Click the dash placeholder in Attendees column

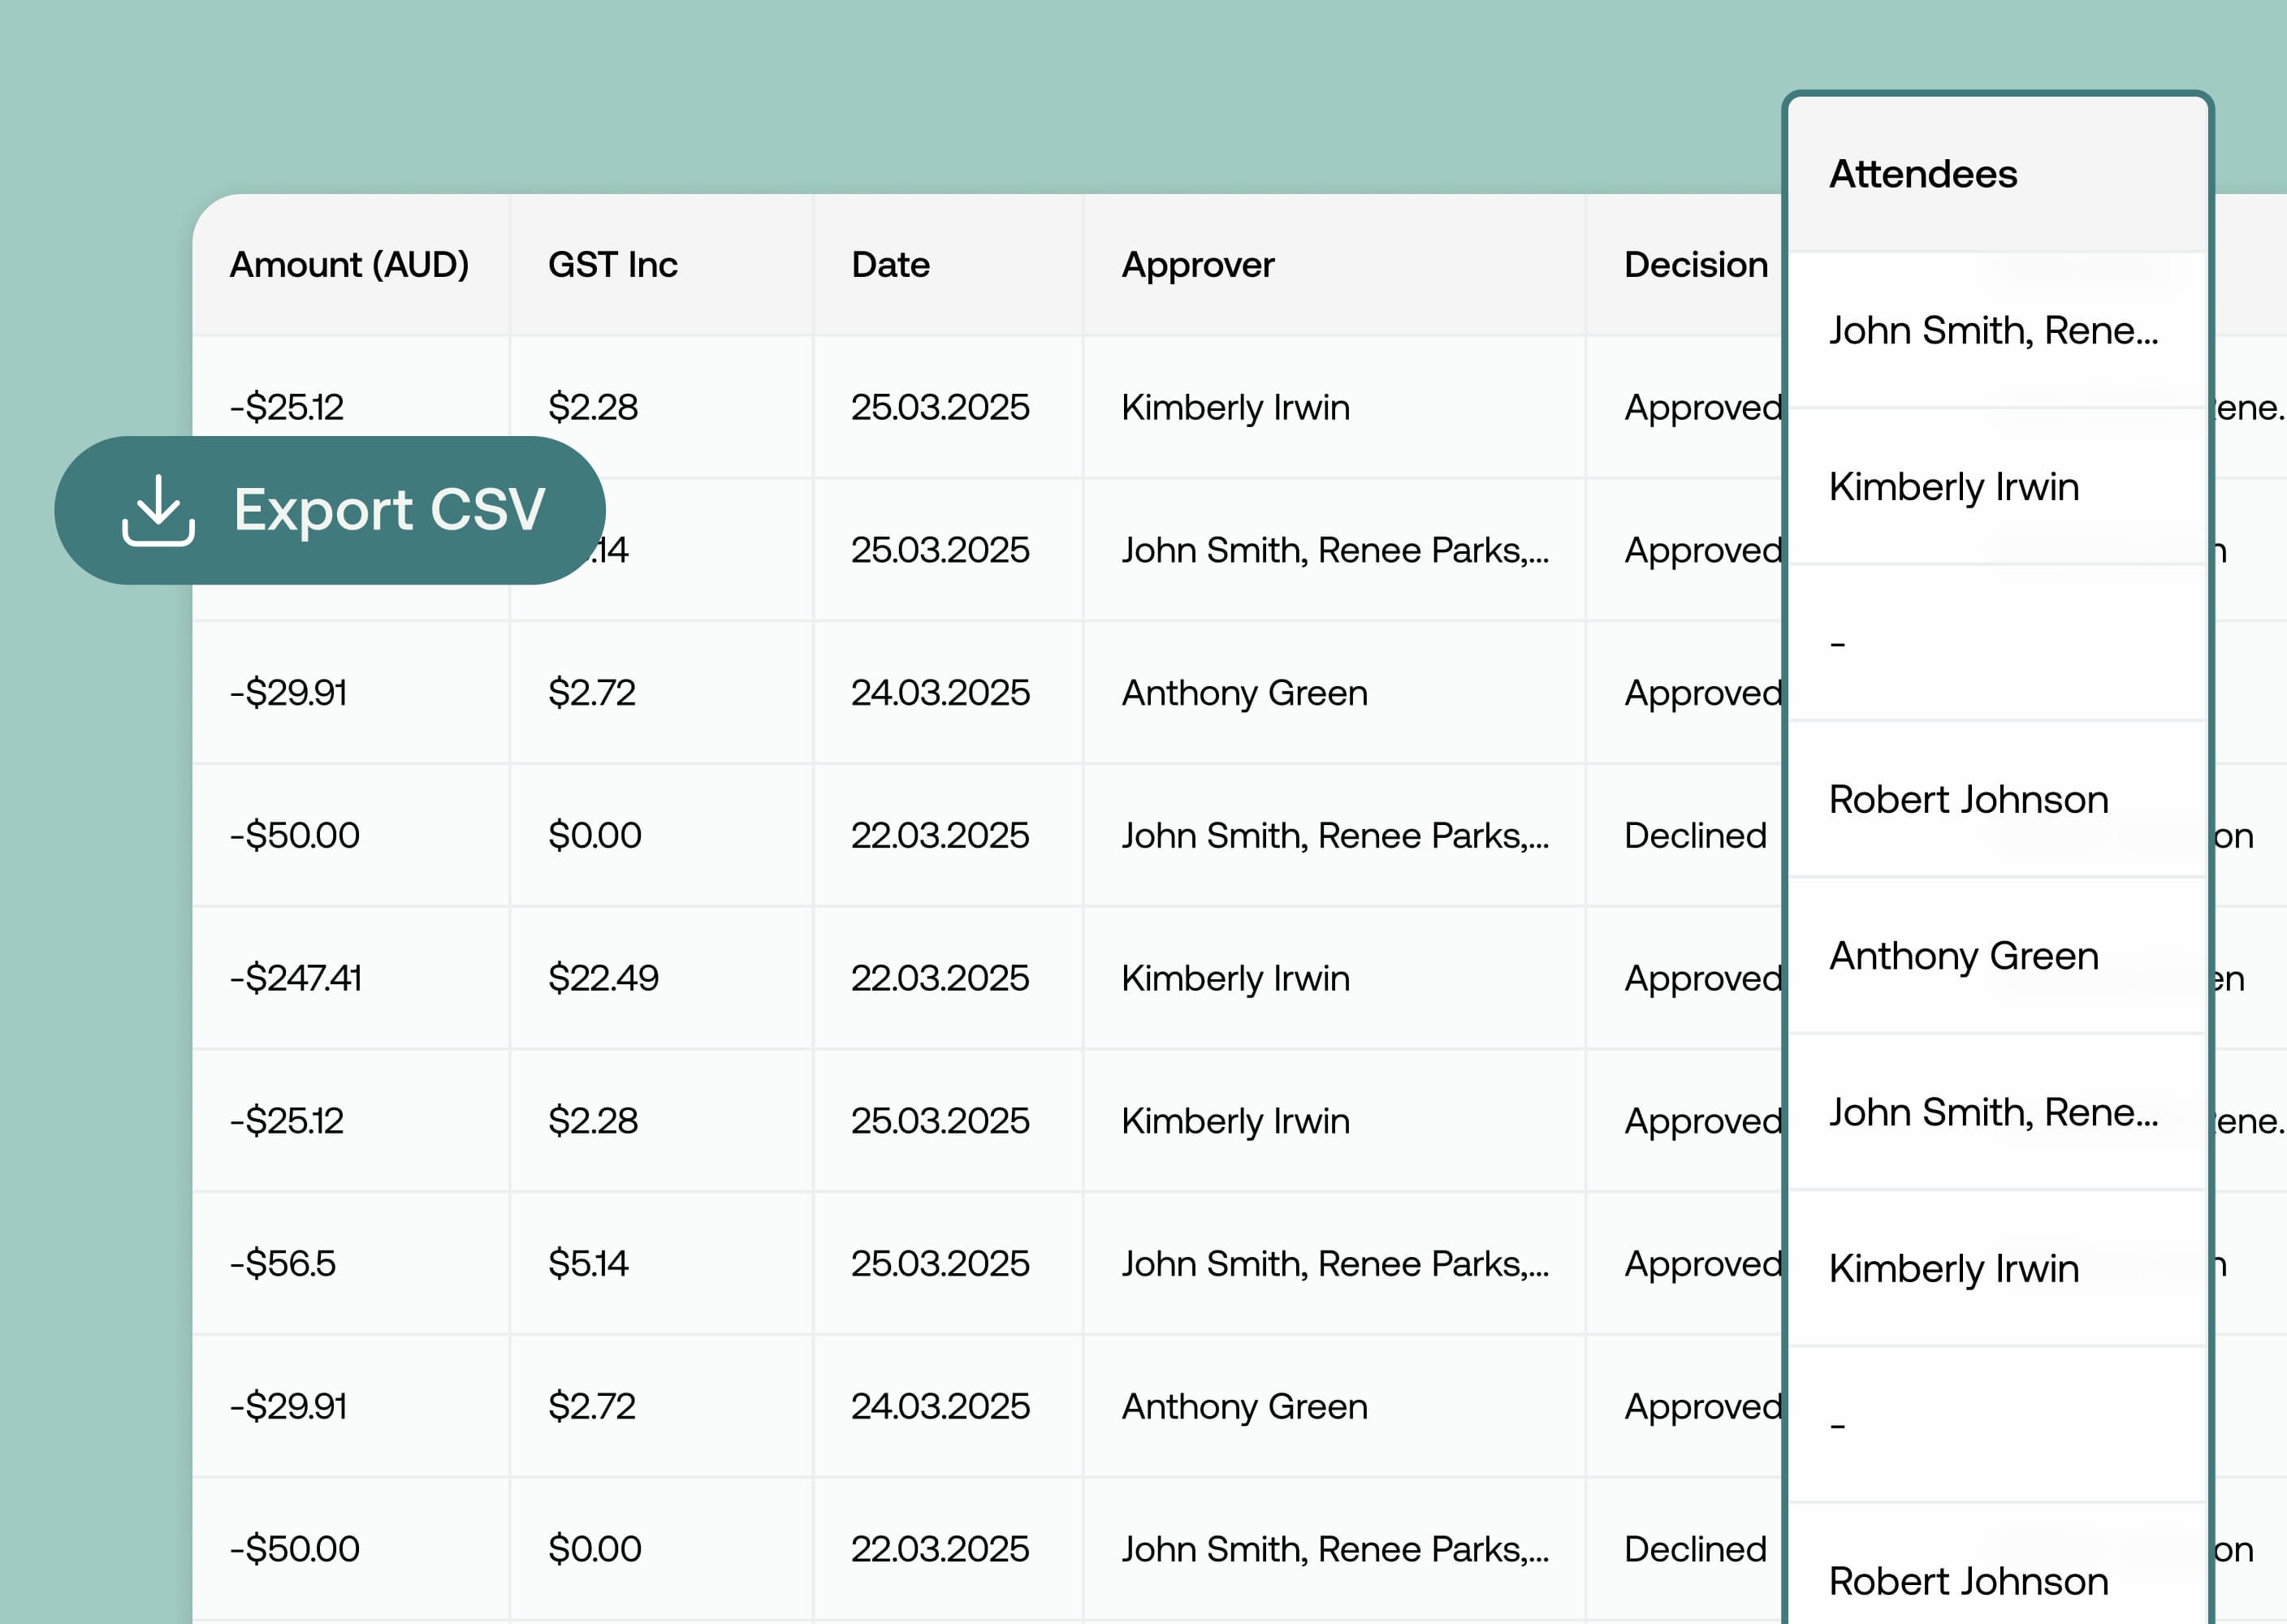pos(1837,643)
